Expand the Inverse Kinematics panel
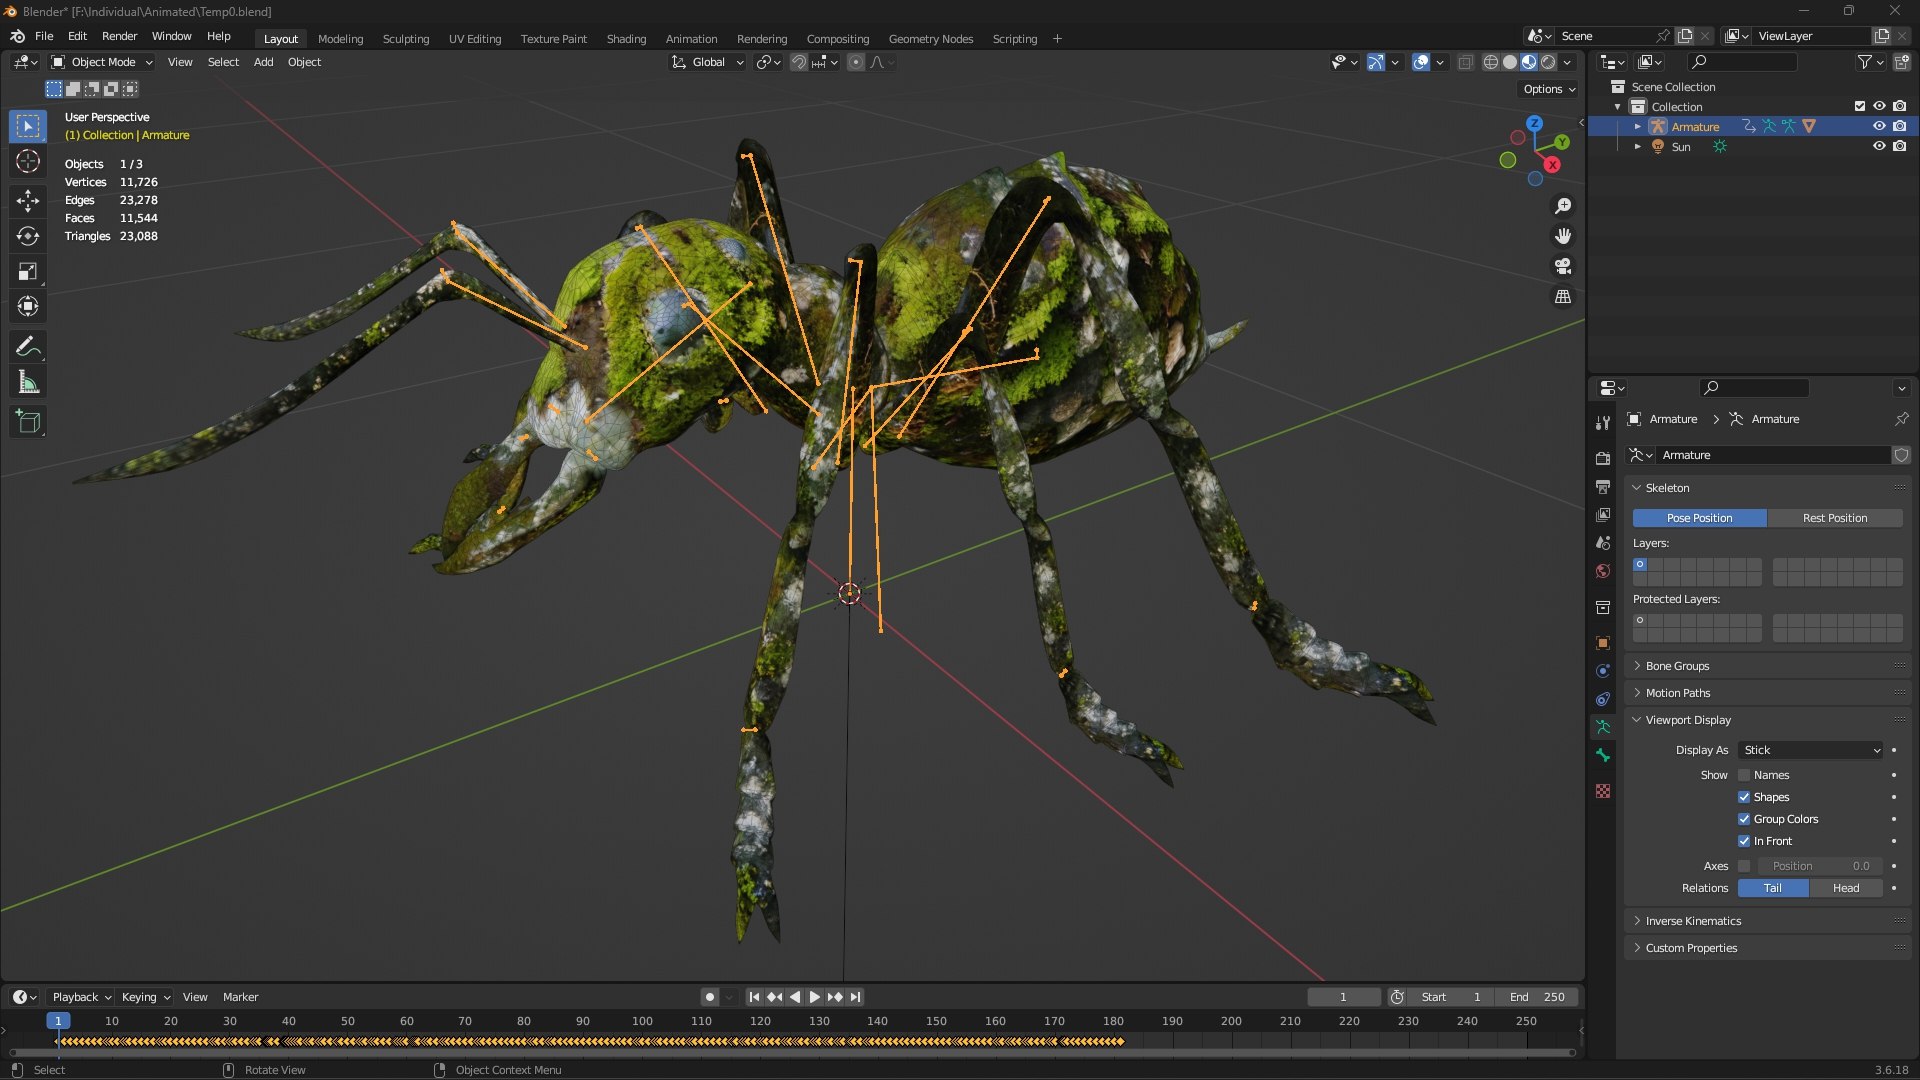 point(1693,921)
